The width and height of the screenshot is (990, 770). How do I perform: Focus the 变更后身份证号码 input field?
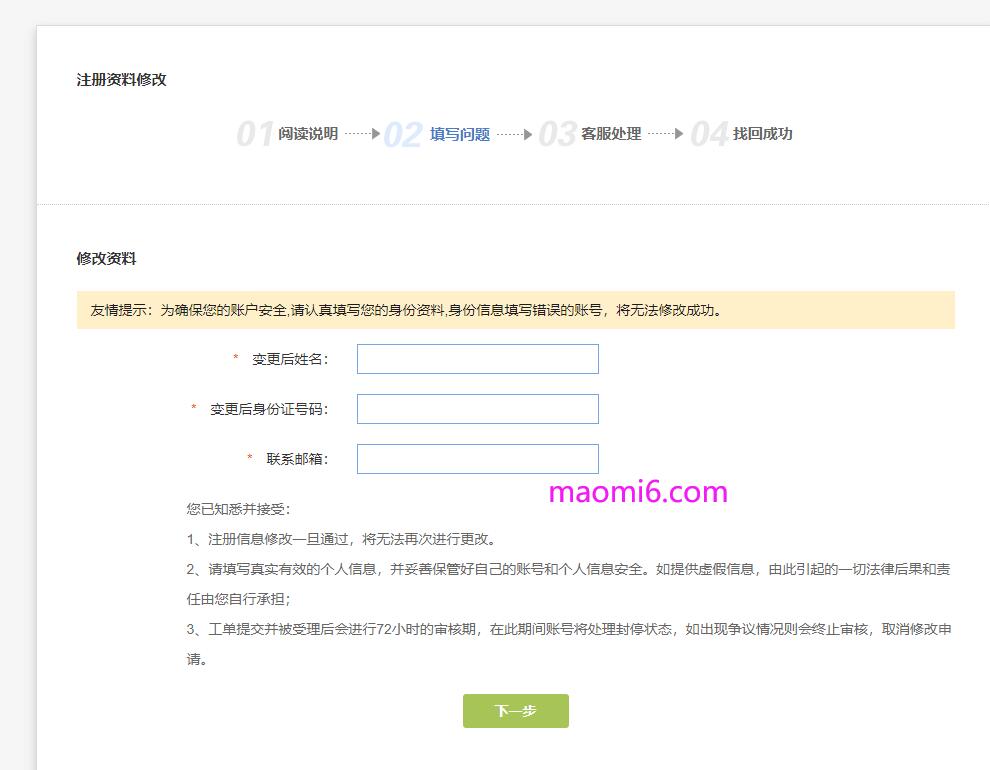[477, 409]
